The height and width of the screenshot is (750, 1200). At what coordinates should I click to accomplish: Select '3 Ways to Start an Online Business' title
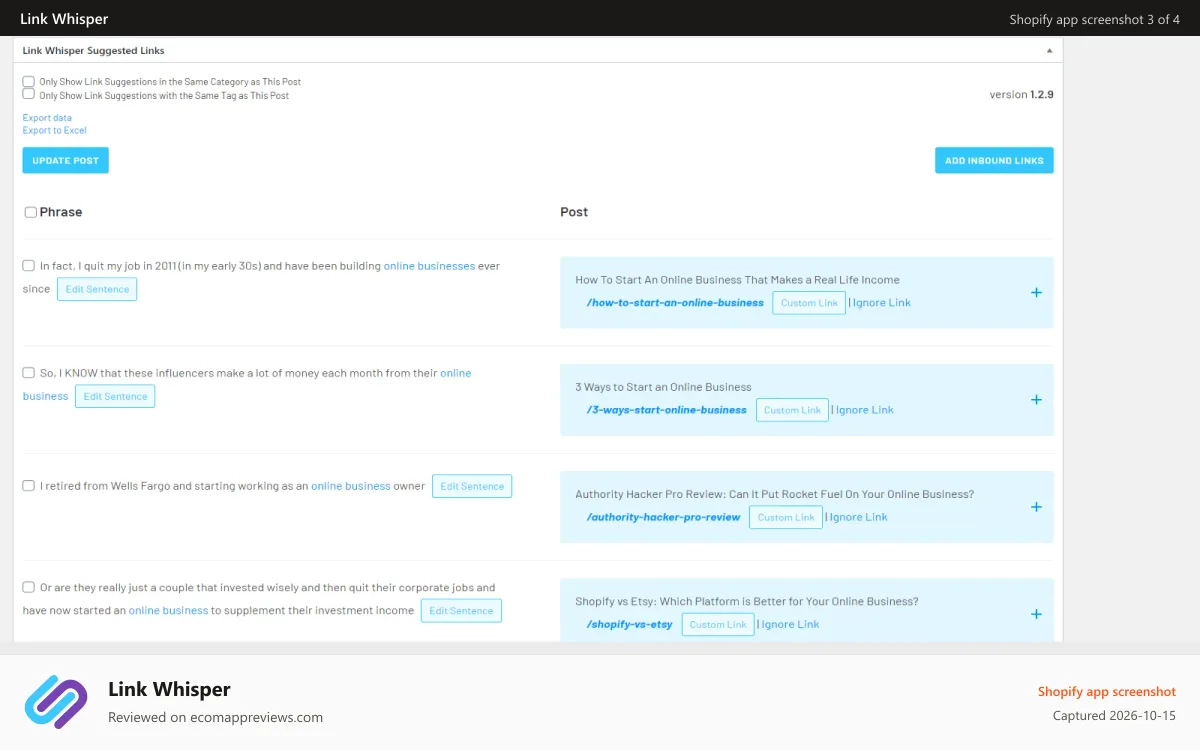(x=663, y=387)
